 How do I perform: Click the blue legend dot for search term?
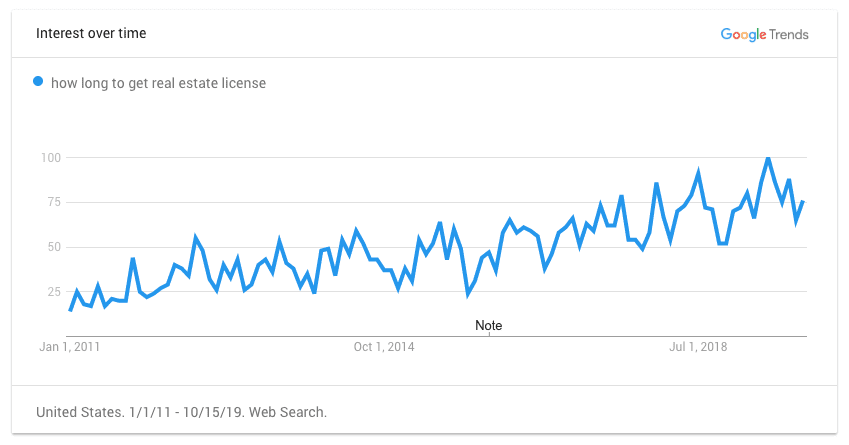38,81
